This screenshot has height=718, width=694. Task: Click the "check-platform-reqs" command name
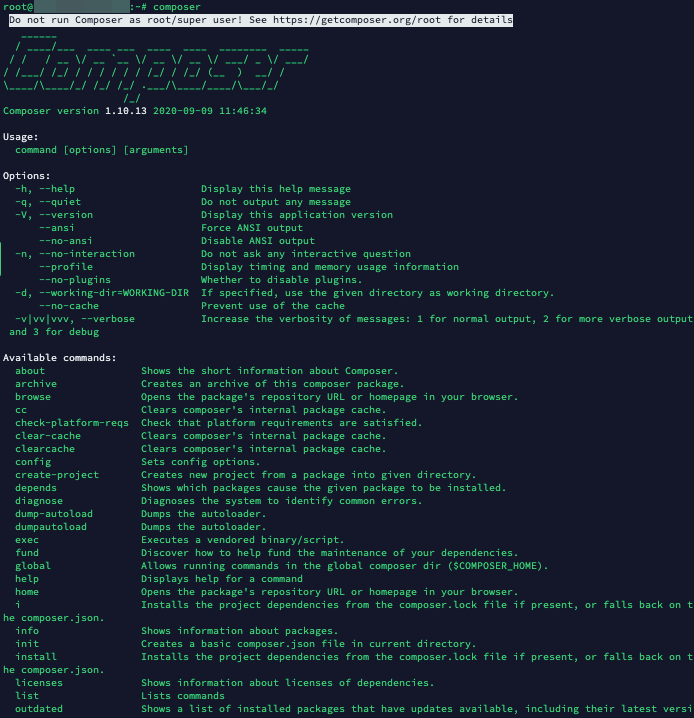(72, 423)
